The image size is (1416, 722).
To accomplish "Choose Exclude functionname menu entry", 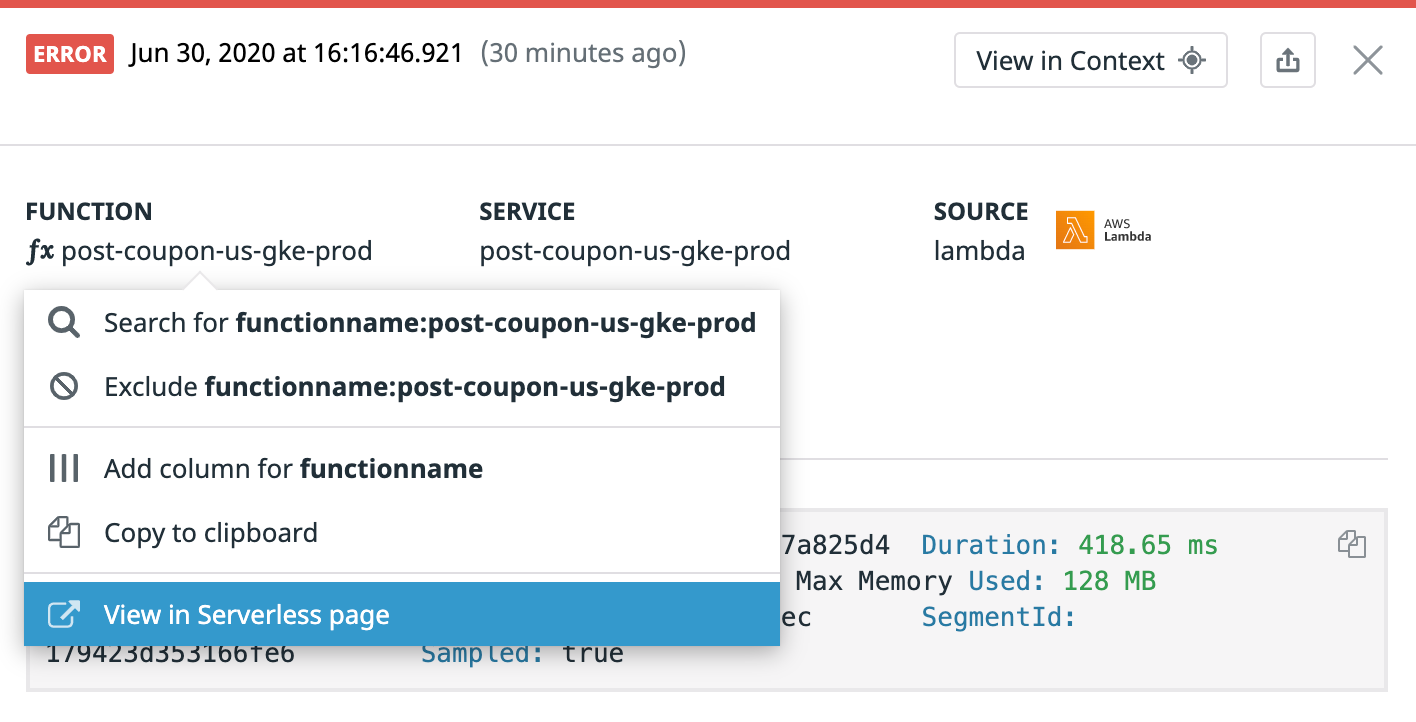I will pyautogui.click(x=414, y=387).
